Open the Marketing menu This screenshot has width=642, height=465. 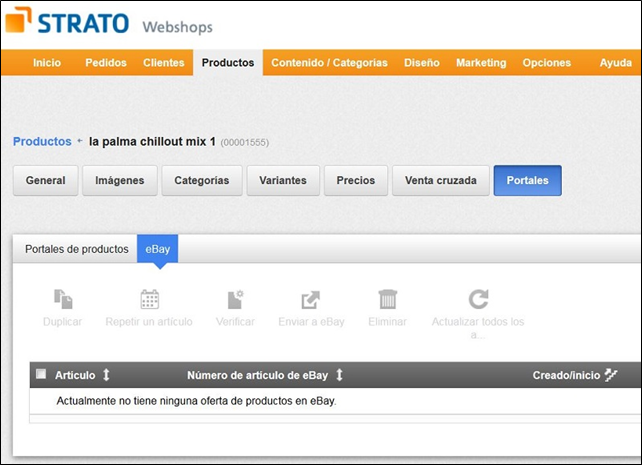[x=481, y=63]
